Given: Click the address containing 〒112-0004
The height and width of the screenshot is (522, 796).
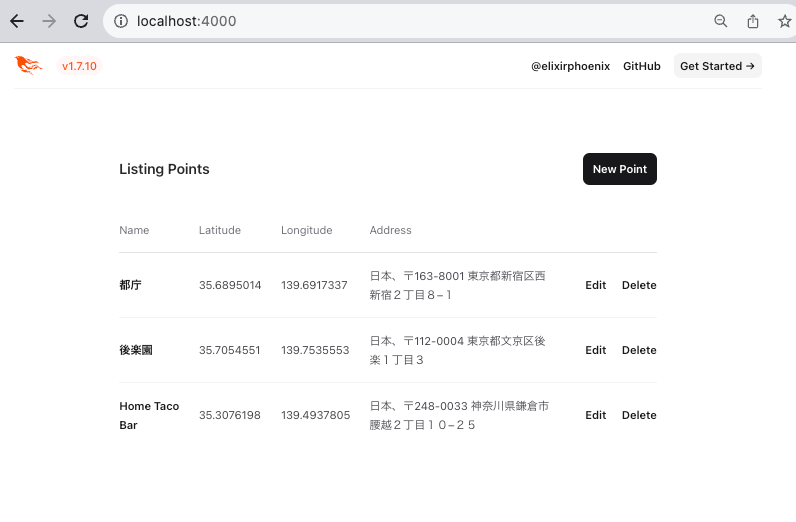Looking at the screenshot, I should (x=457, y=350).
